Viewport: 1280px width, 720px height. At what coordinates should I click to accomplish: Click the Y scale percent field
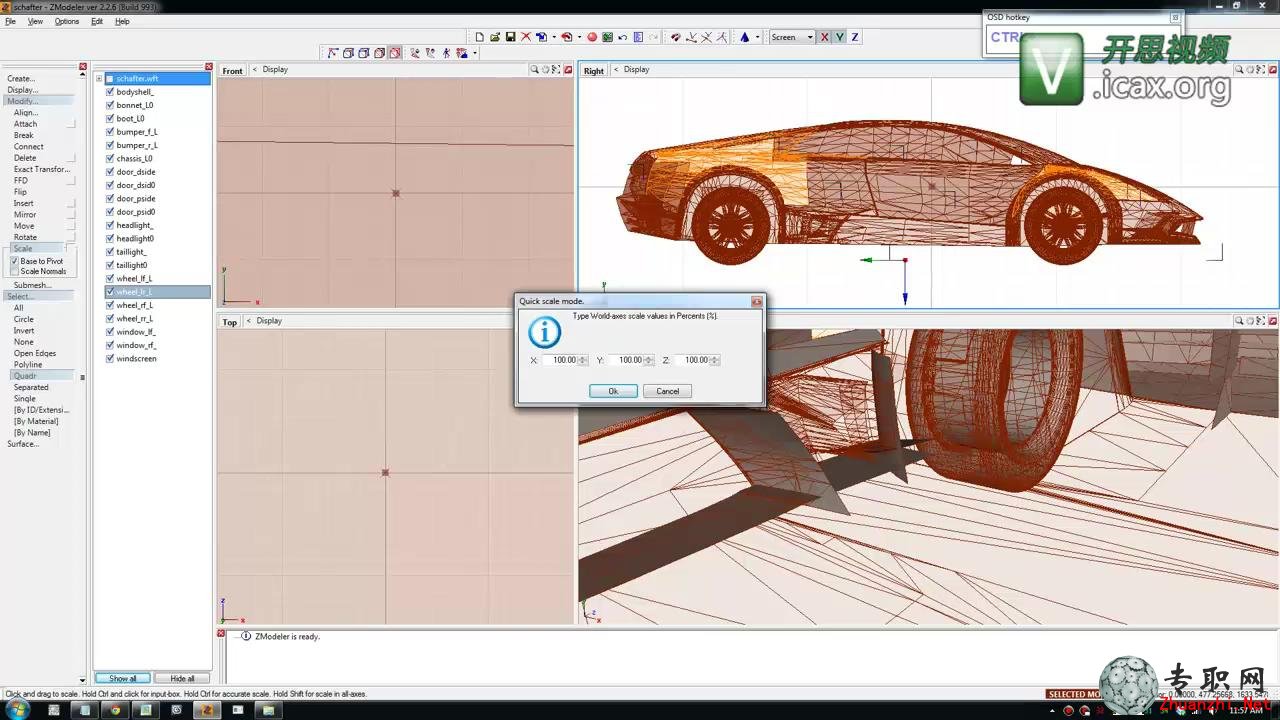626,360
